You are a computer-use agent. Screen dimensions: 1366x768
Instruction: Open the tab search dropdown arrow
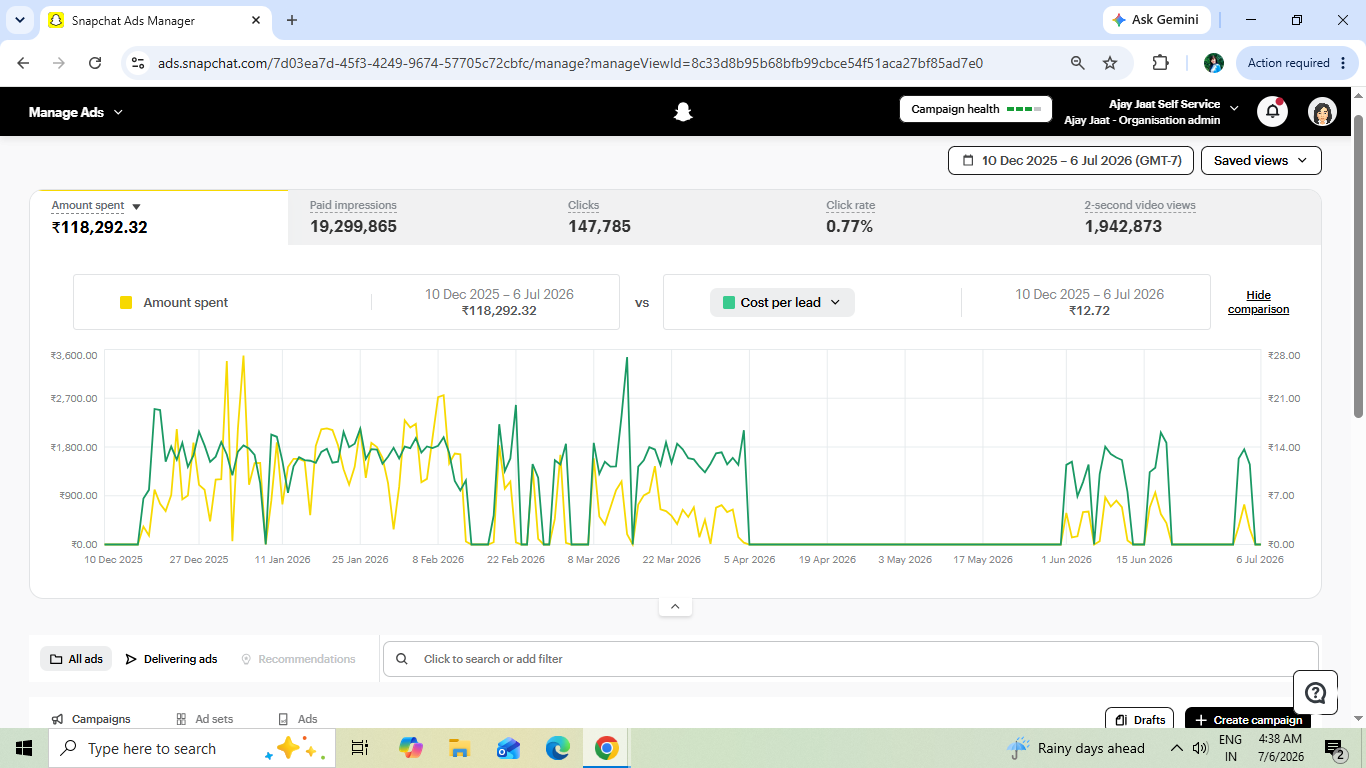point(22,20)
